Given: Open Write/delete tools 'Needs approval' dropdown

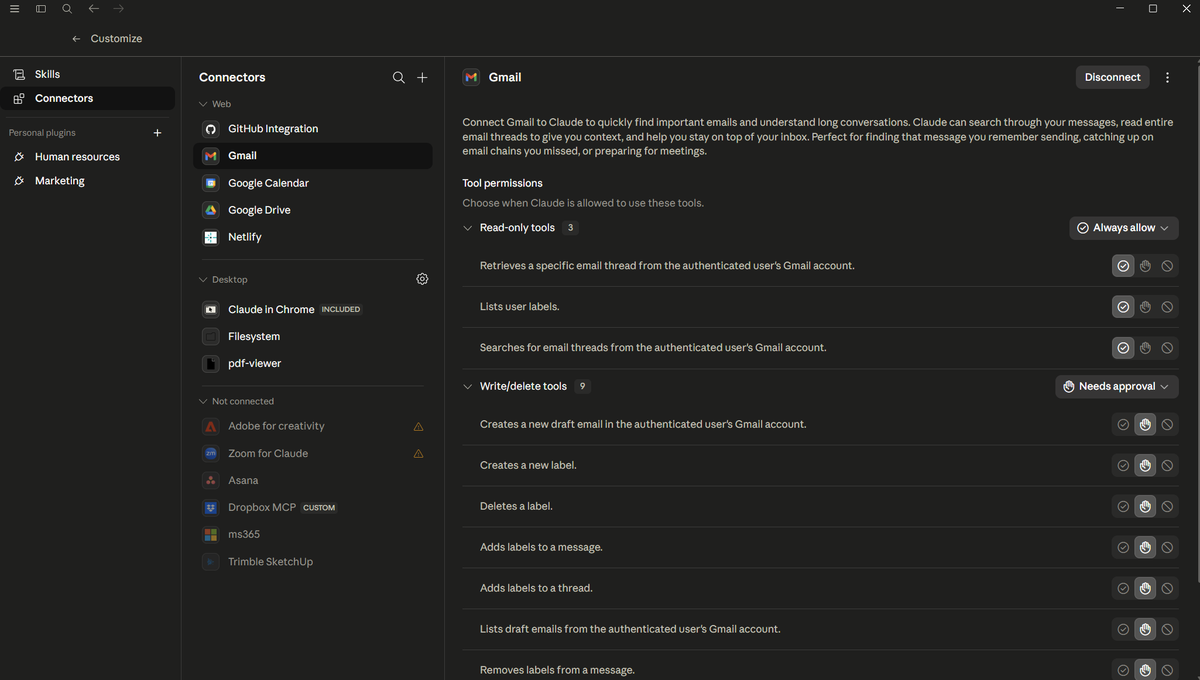Looking at the screenshot, I should point(1117,386).
